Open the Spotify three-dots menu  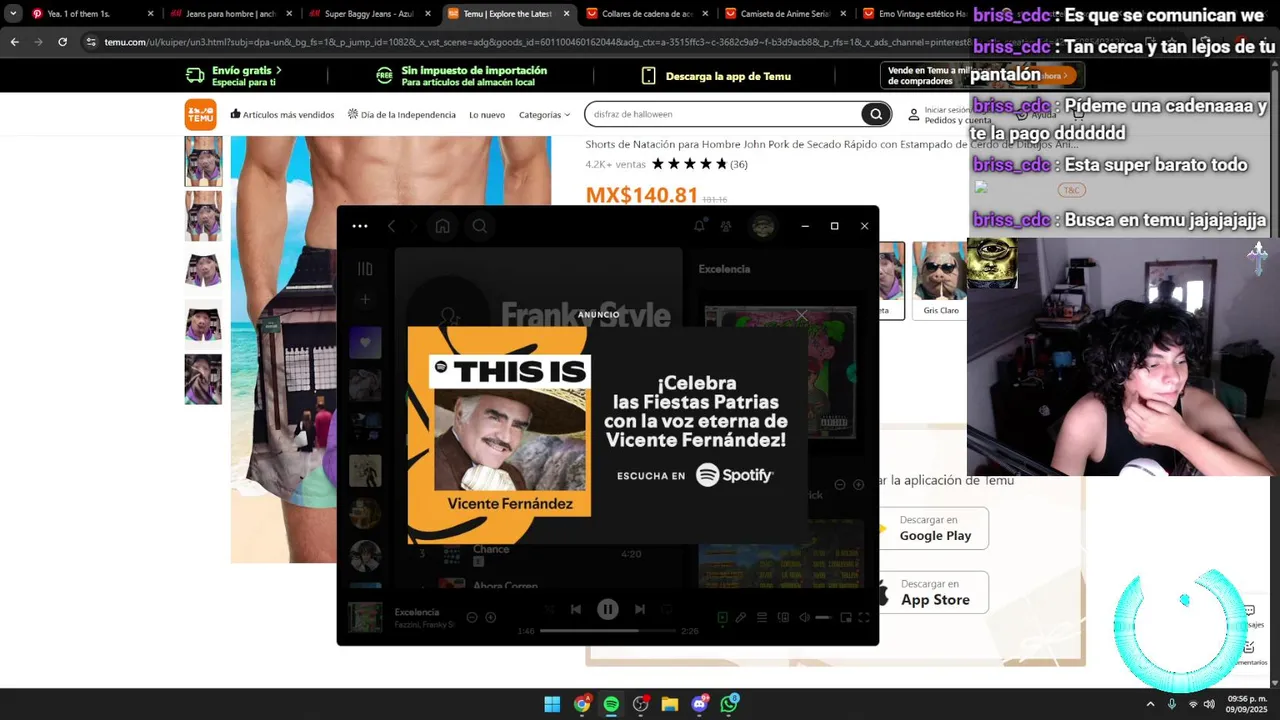pyautogui.click(x=360, y=226)
